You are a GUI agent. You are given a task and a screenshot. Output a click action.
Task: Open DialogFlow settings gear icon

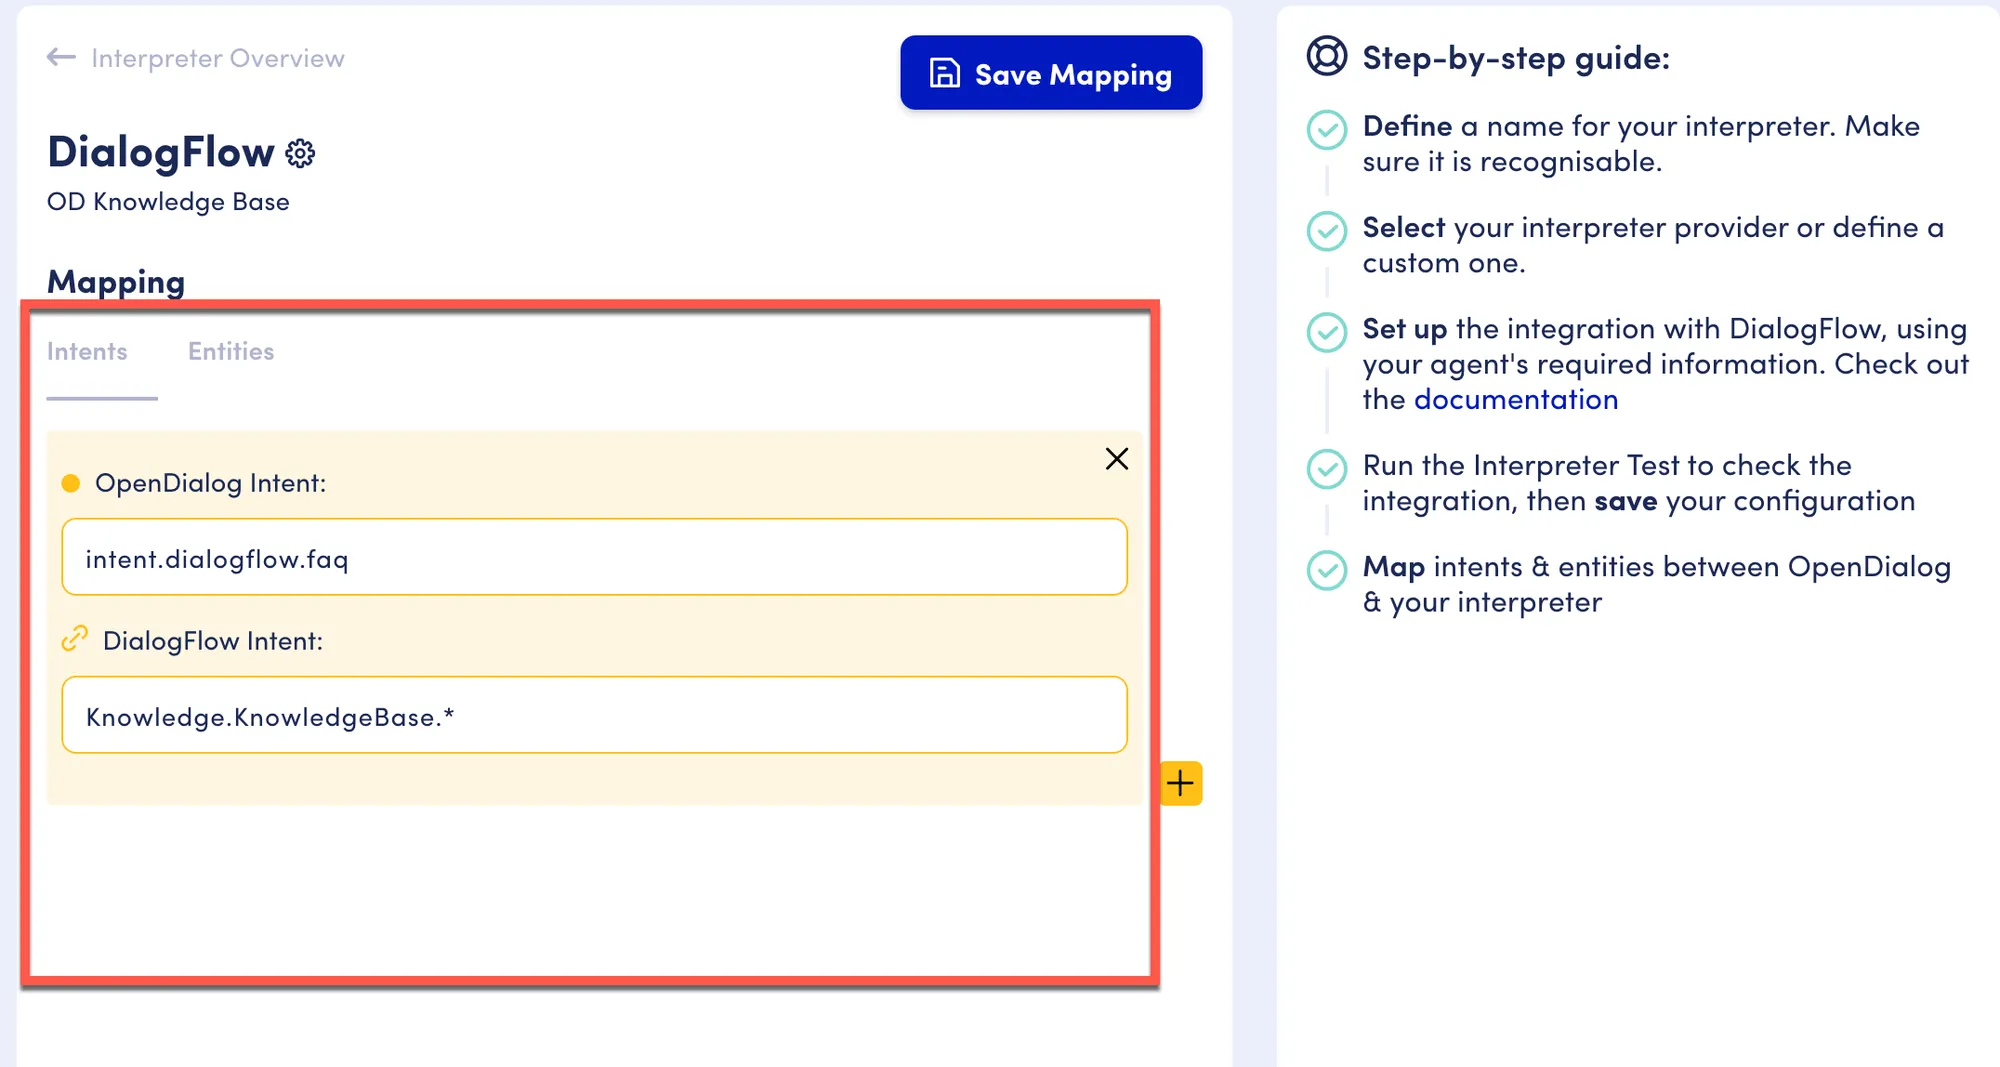click(x=300, y=153)
